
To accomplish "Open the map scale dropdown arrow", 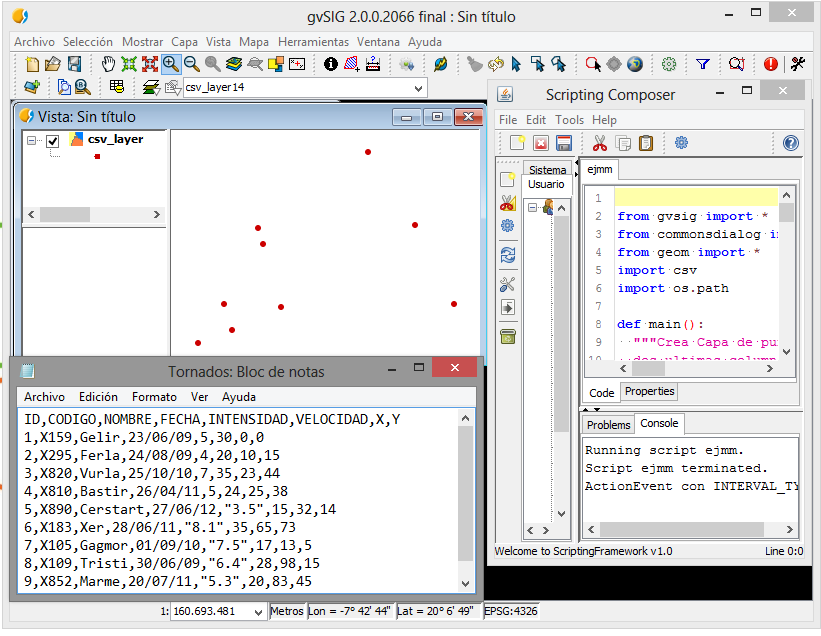I will tap(258, 612).
